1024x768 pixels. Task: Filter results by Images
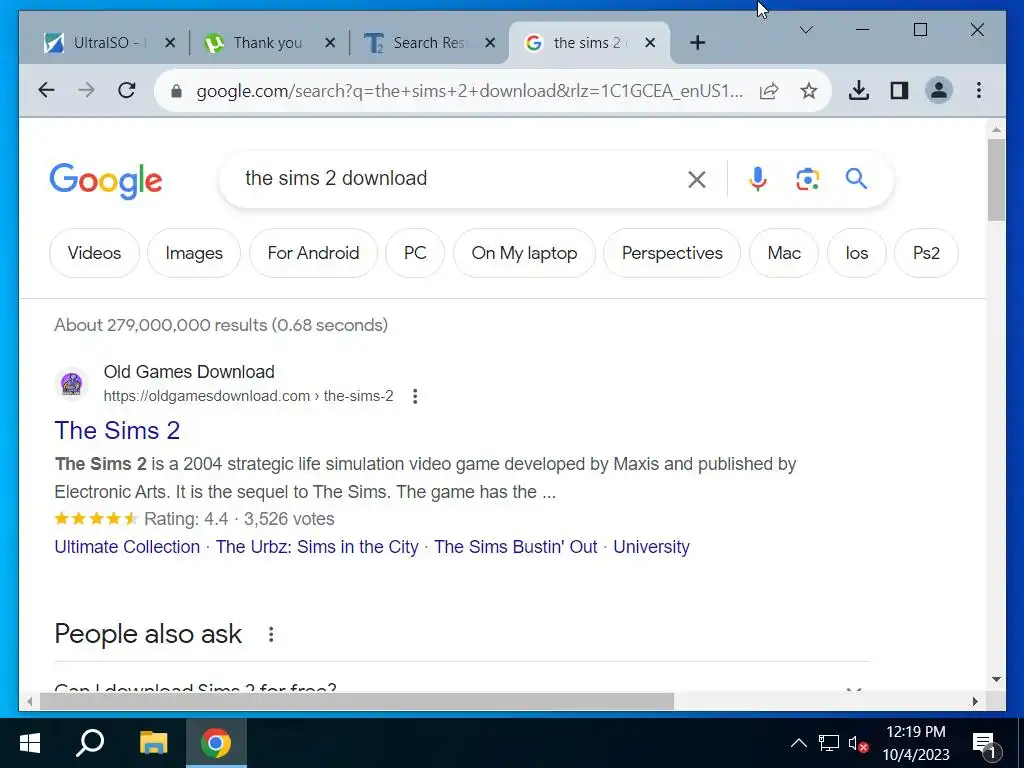[194, 253]
